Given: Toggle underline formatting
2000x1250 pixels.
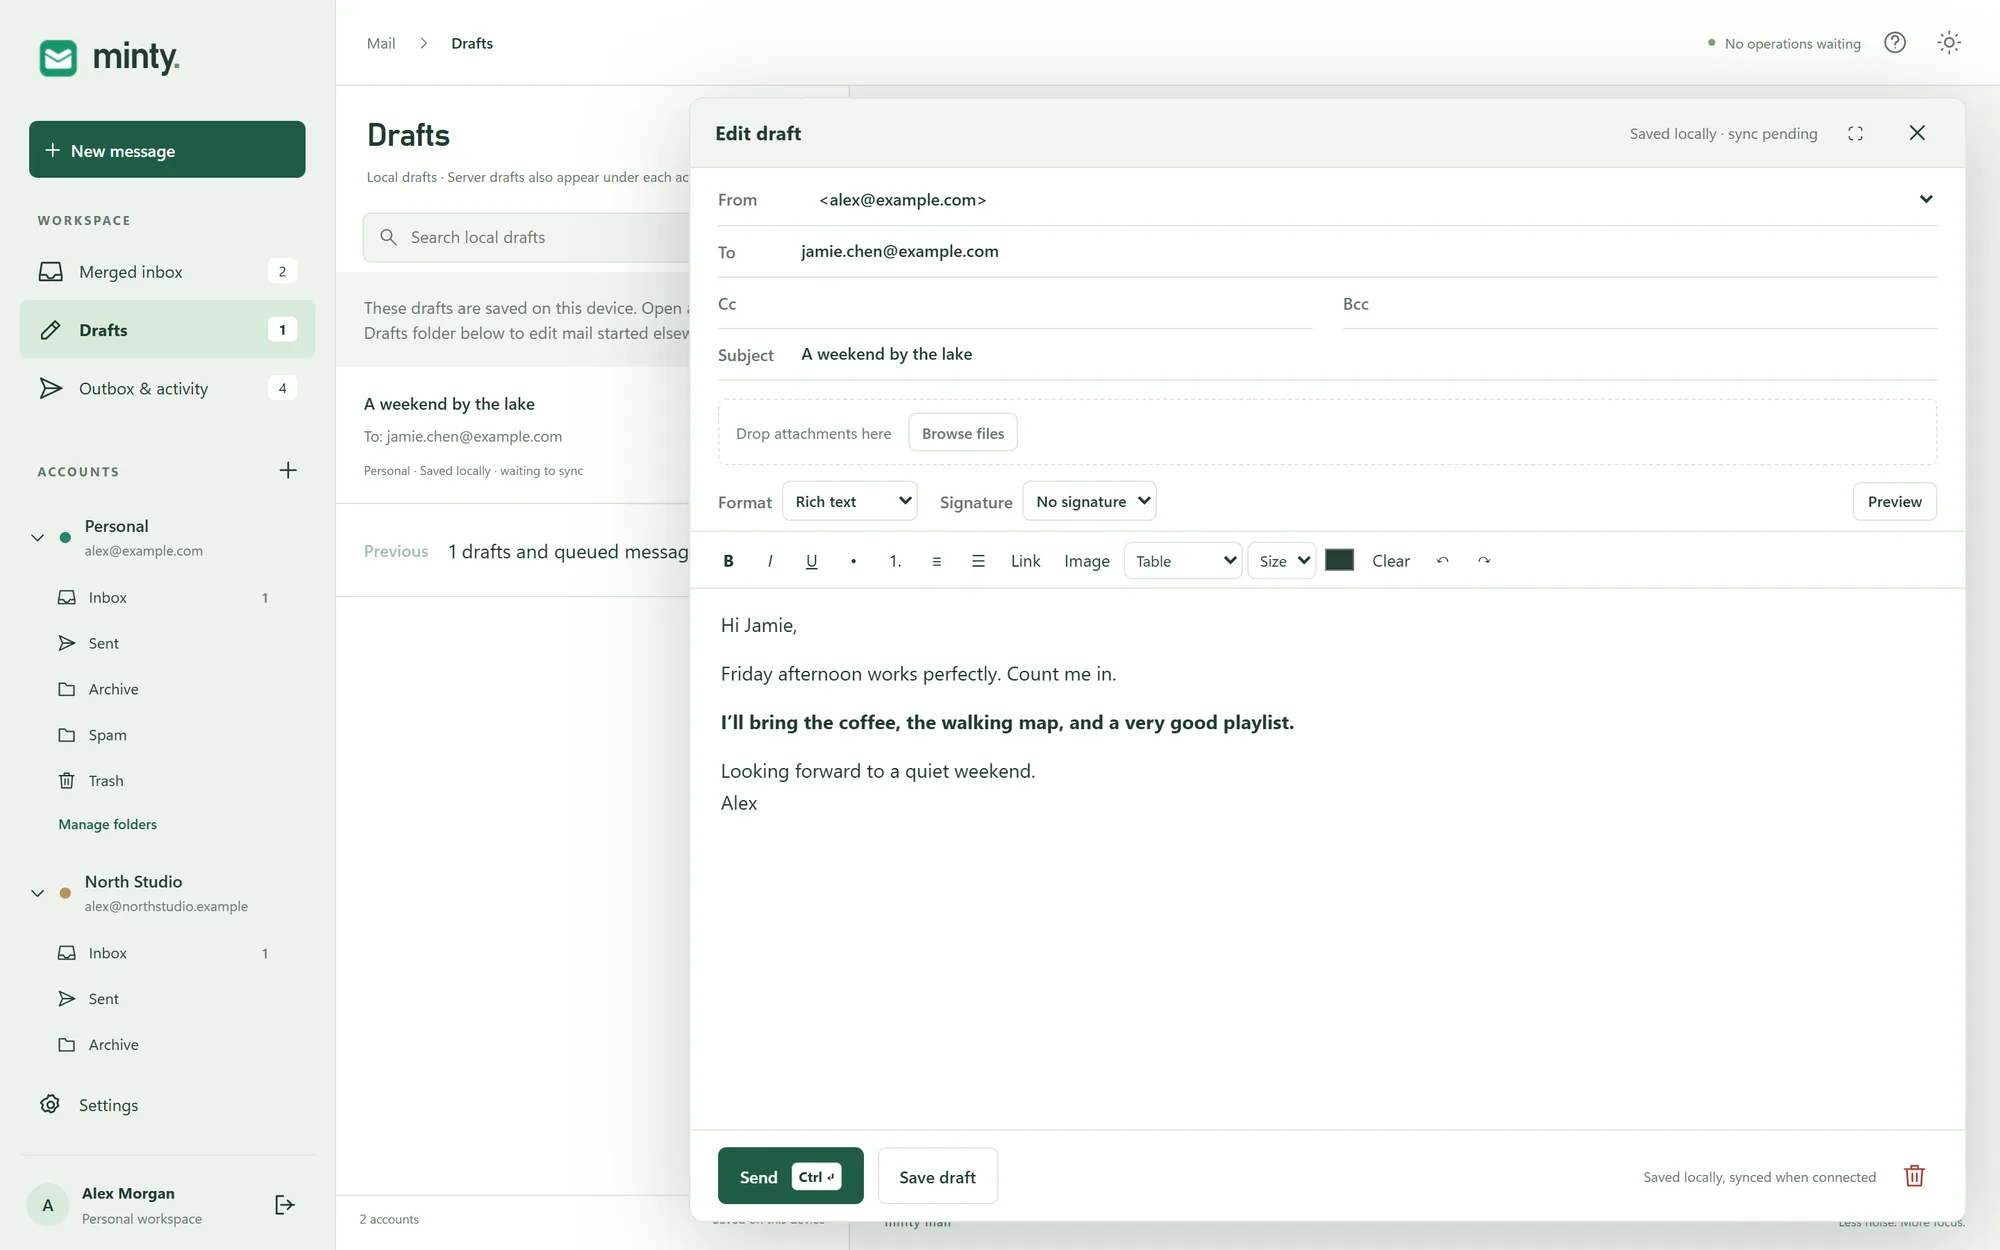Looking at the screenshot, I should [x=811, y=561].
